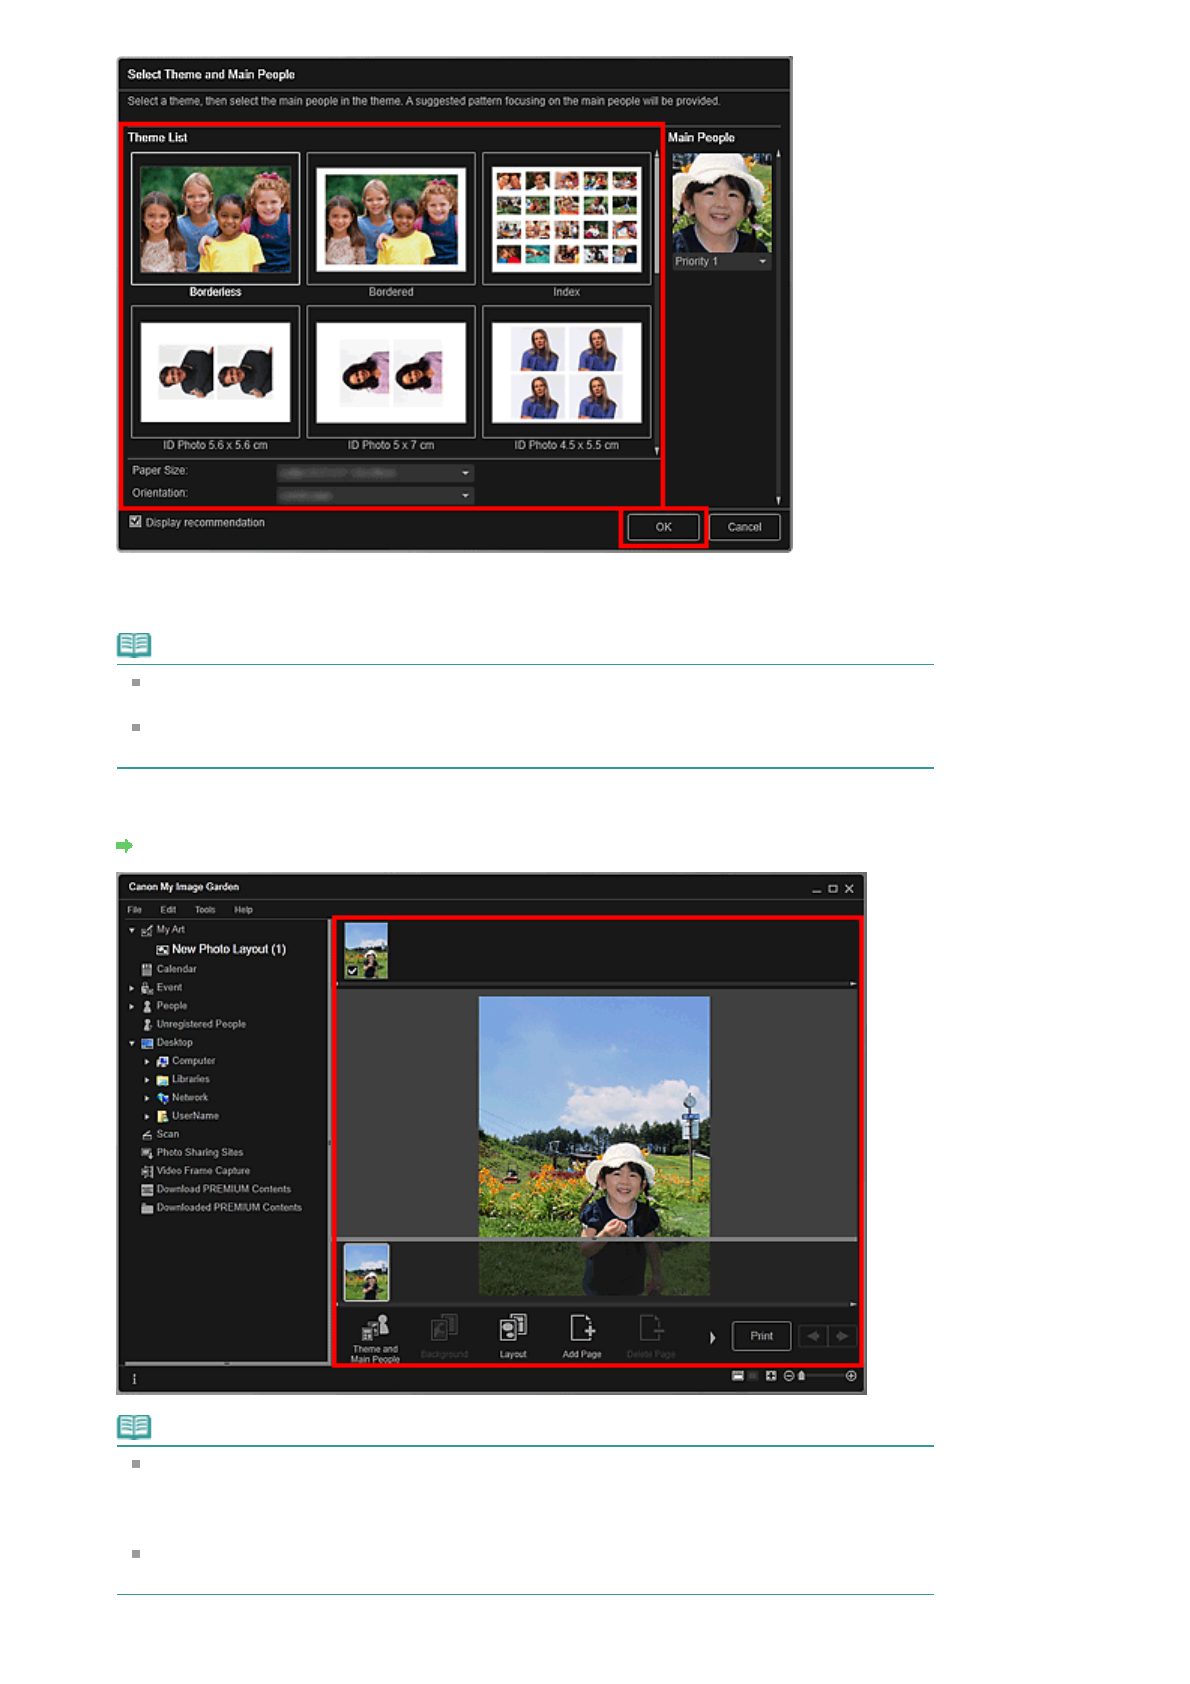Toggle the Display recommendation checkbox

pos(136,522)
